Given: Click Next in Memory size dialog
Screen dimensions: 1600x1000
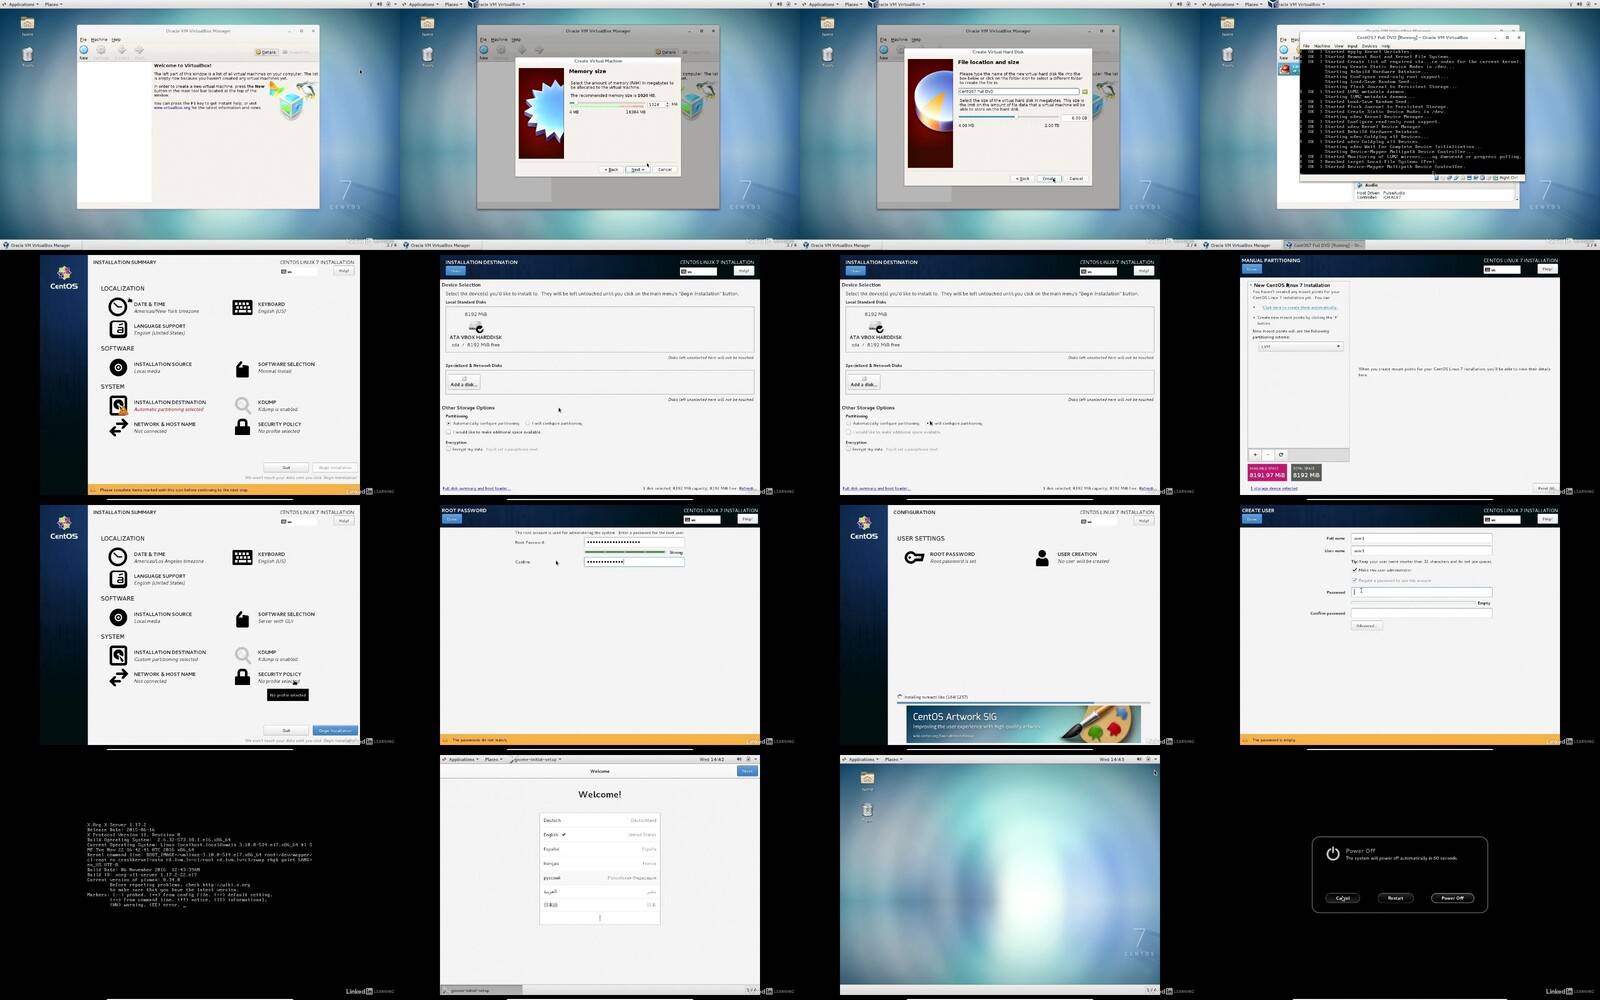Looking at the screenshot, I should [637, 169].
